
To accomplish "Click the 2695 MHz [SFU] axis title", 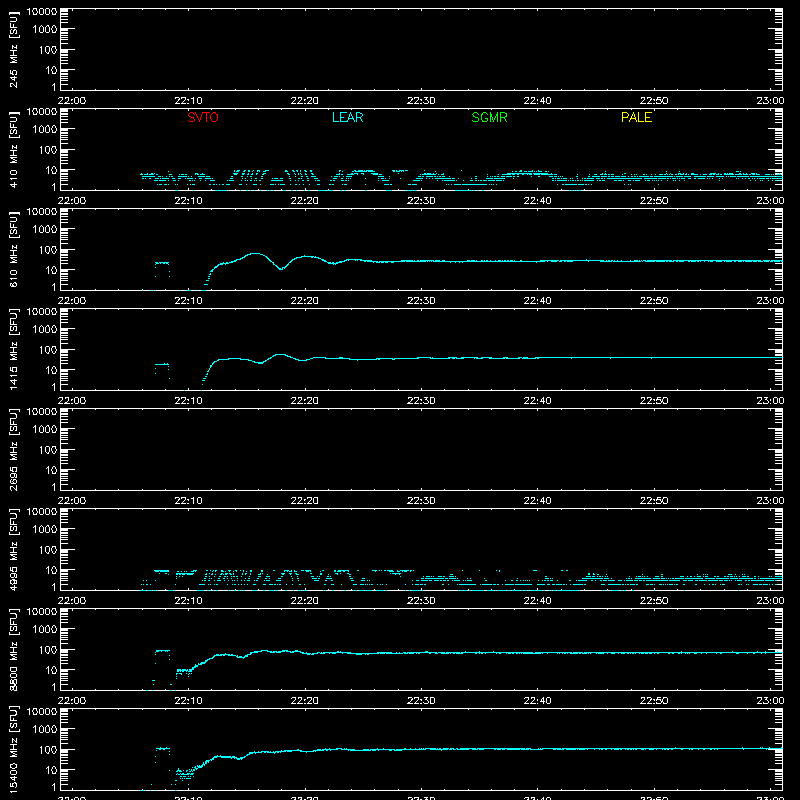I will click(x=14, y=449).
